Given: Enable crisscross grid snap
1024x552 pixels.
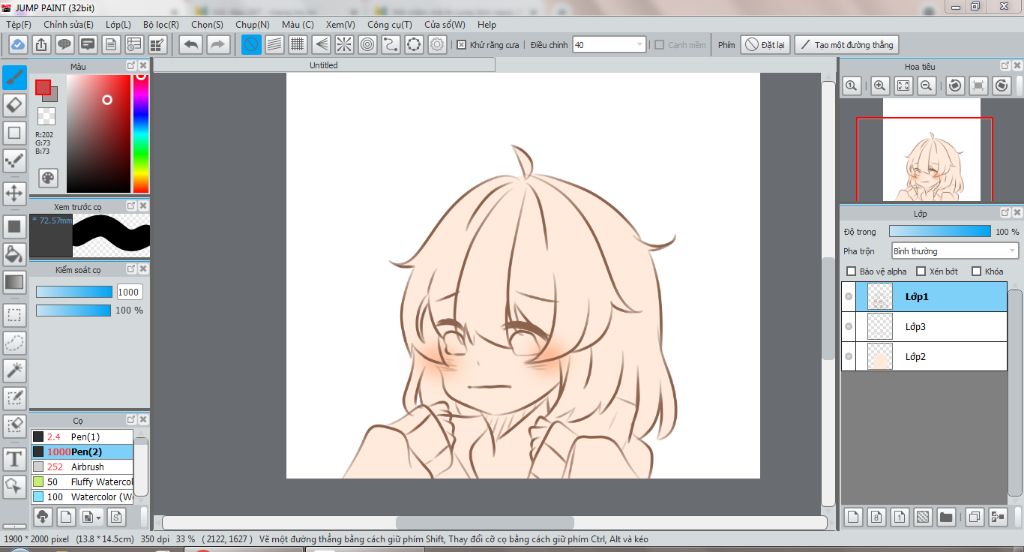Looking at the screenshot, I should pyautogui.click(x=298, y=44).
